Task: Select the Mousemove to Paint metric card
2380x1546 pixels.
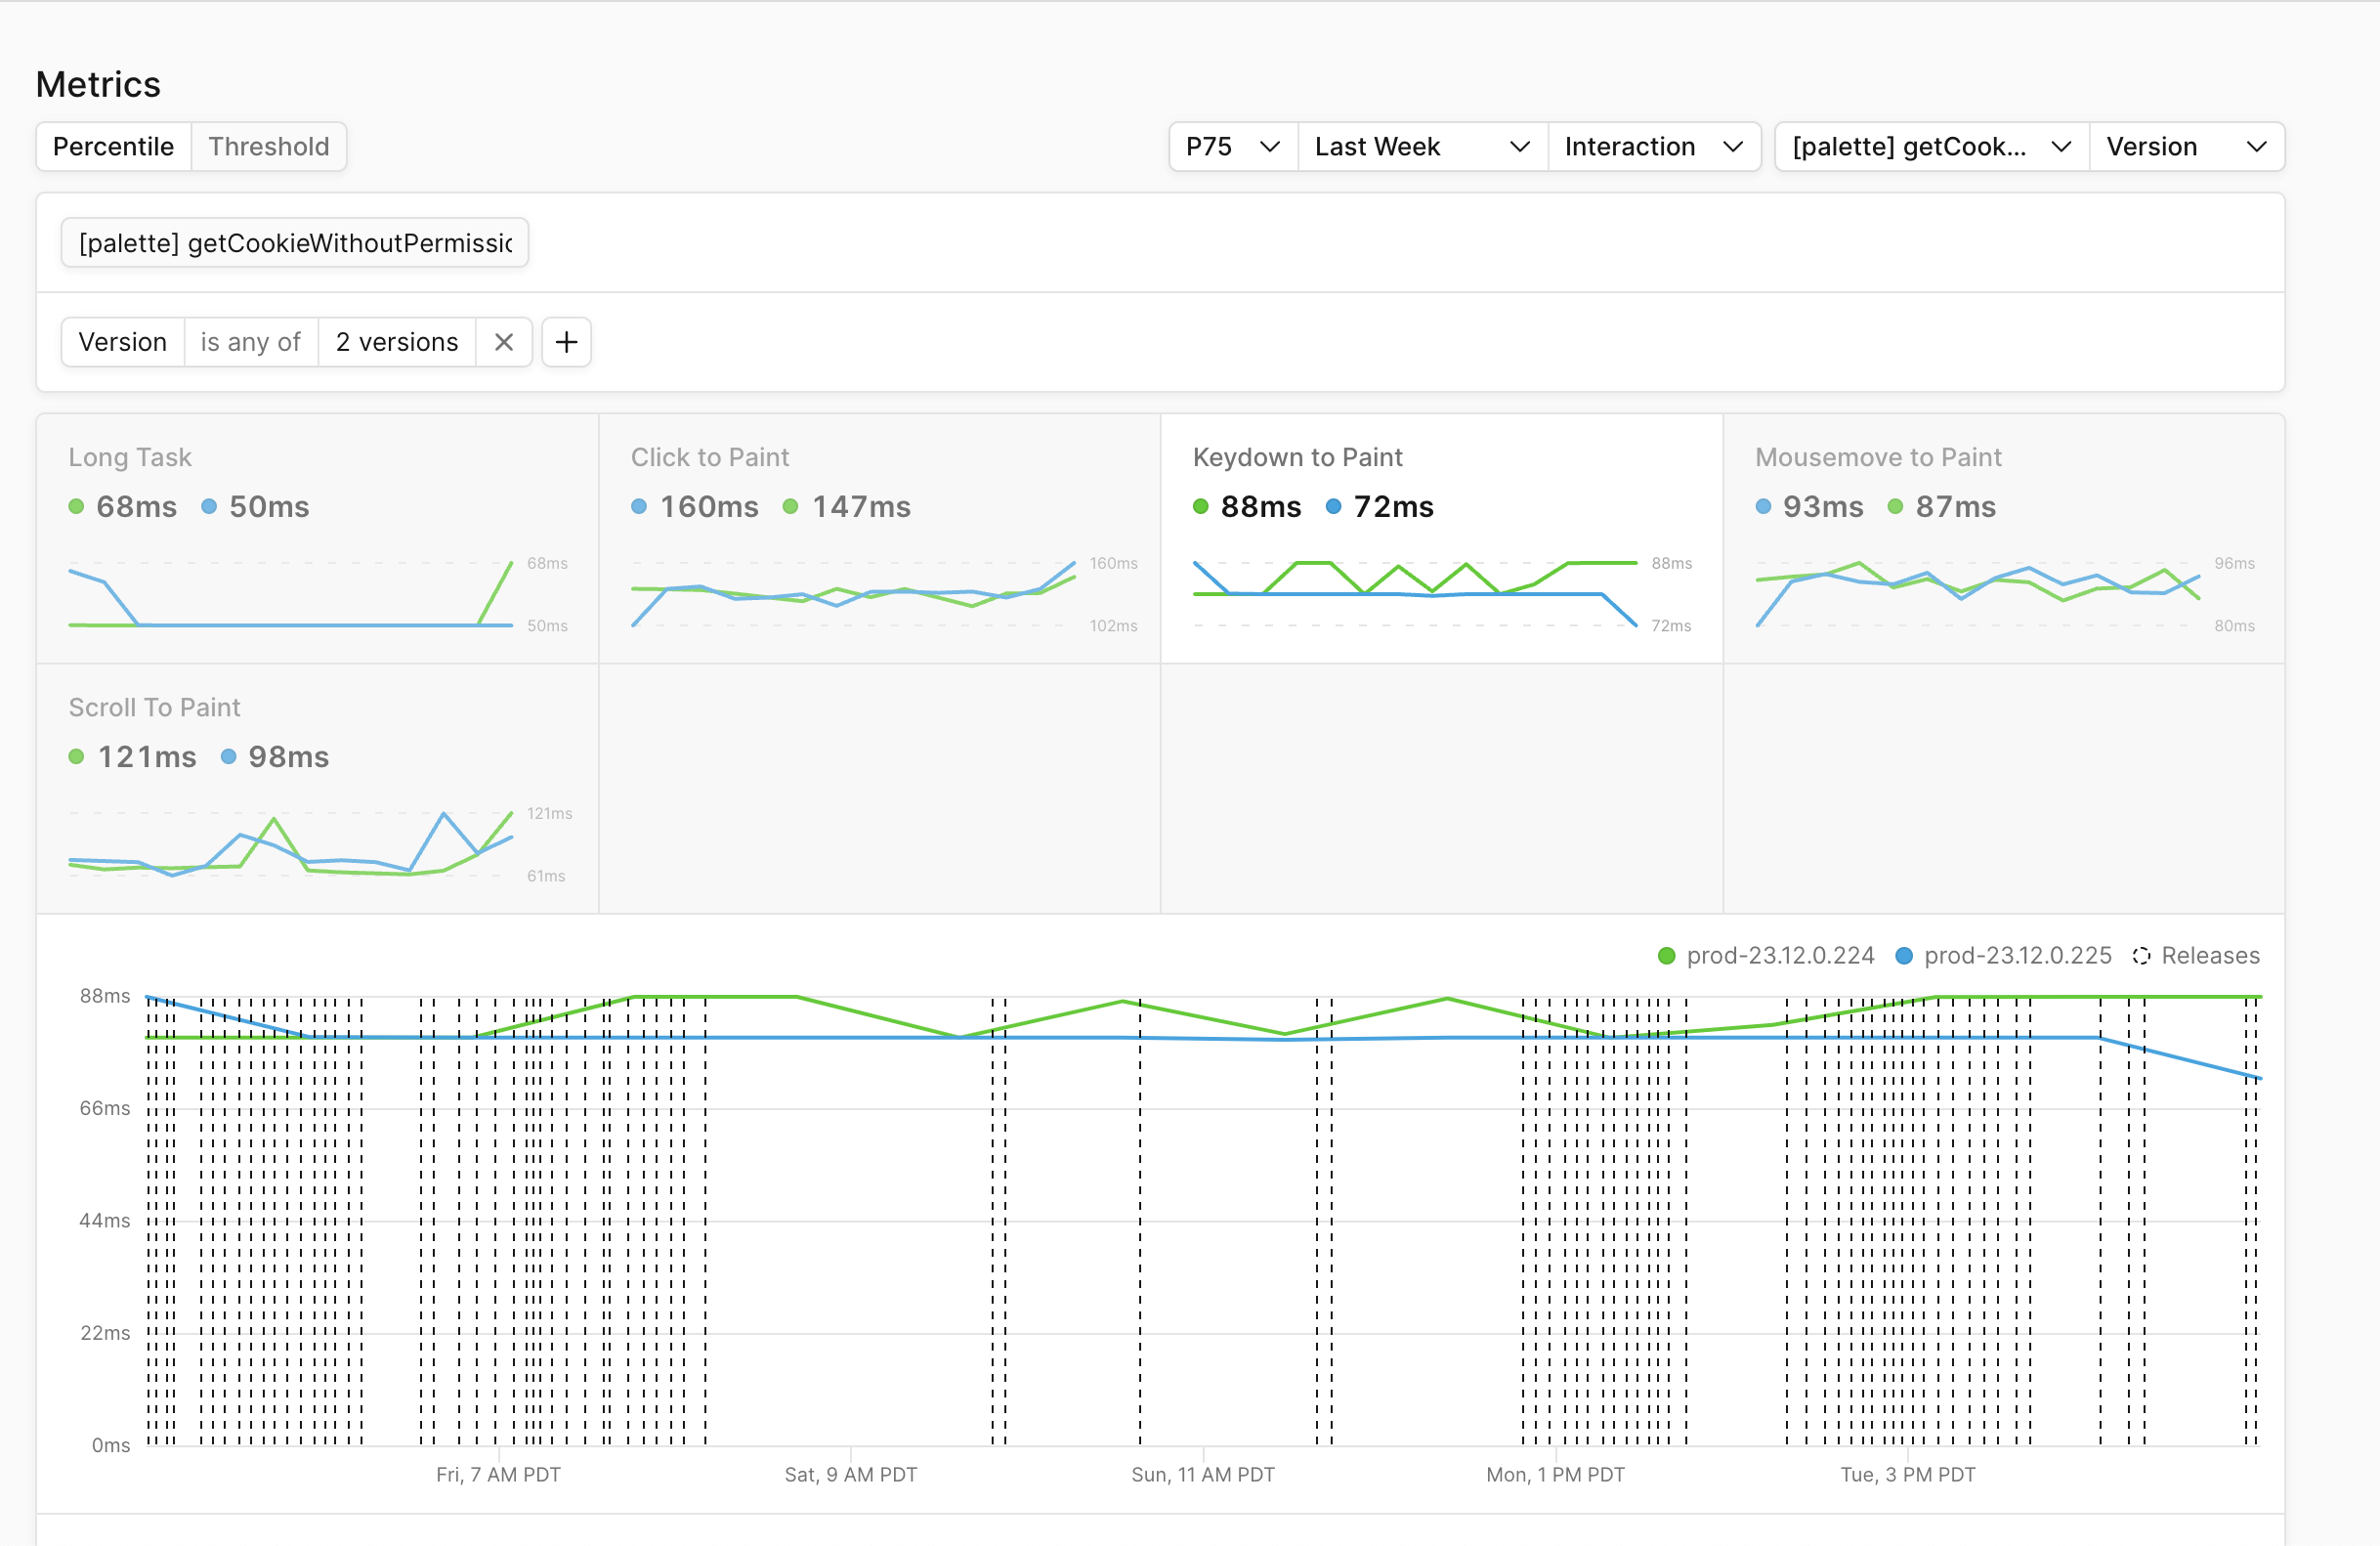Action: pyautogui.click(x=2004, y=539)
